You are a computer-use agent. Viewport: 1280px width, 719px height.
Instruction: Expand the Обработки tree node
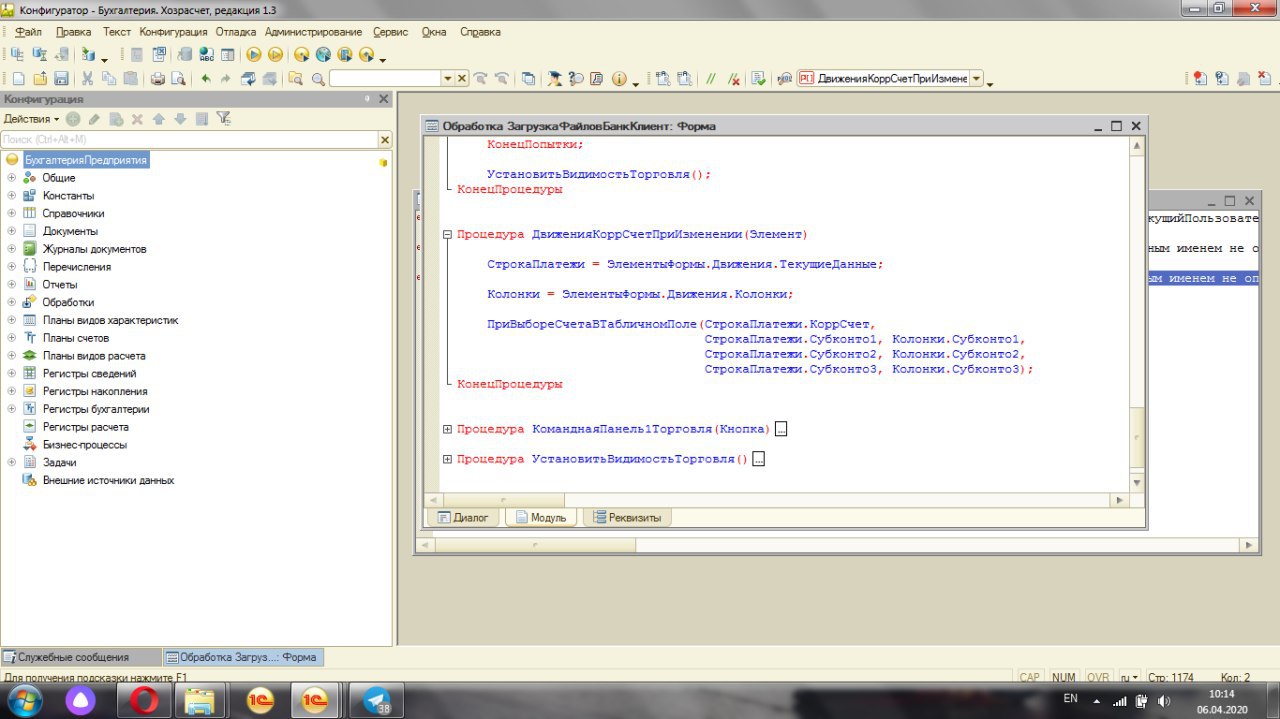tap(11, 302)
